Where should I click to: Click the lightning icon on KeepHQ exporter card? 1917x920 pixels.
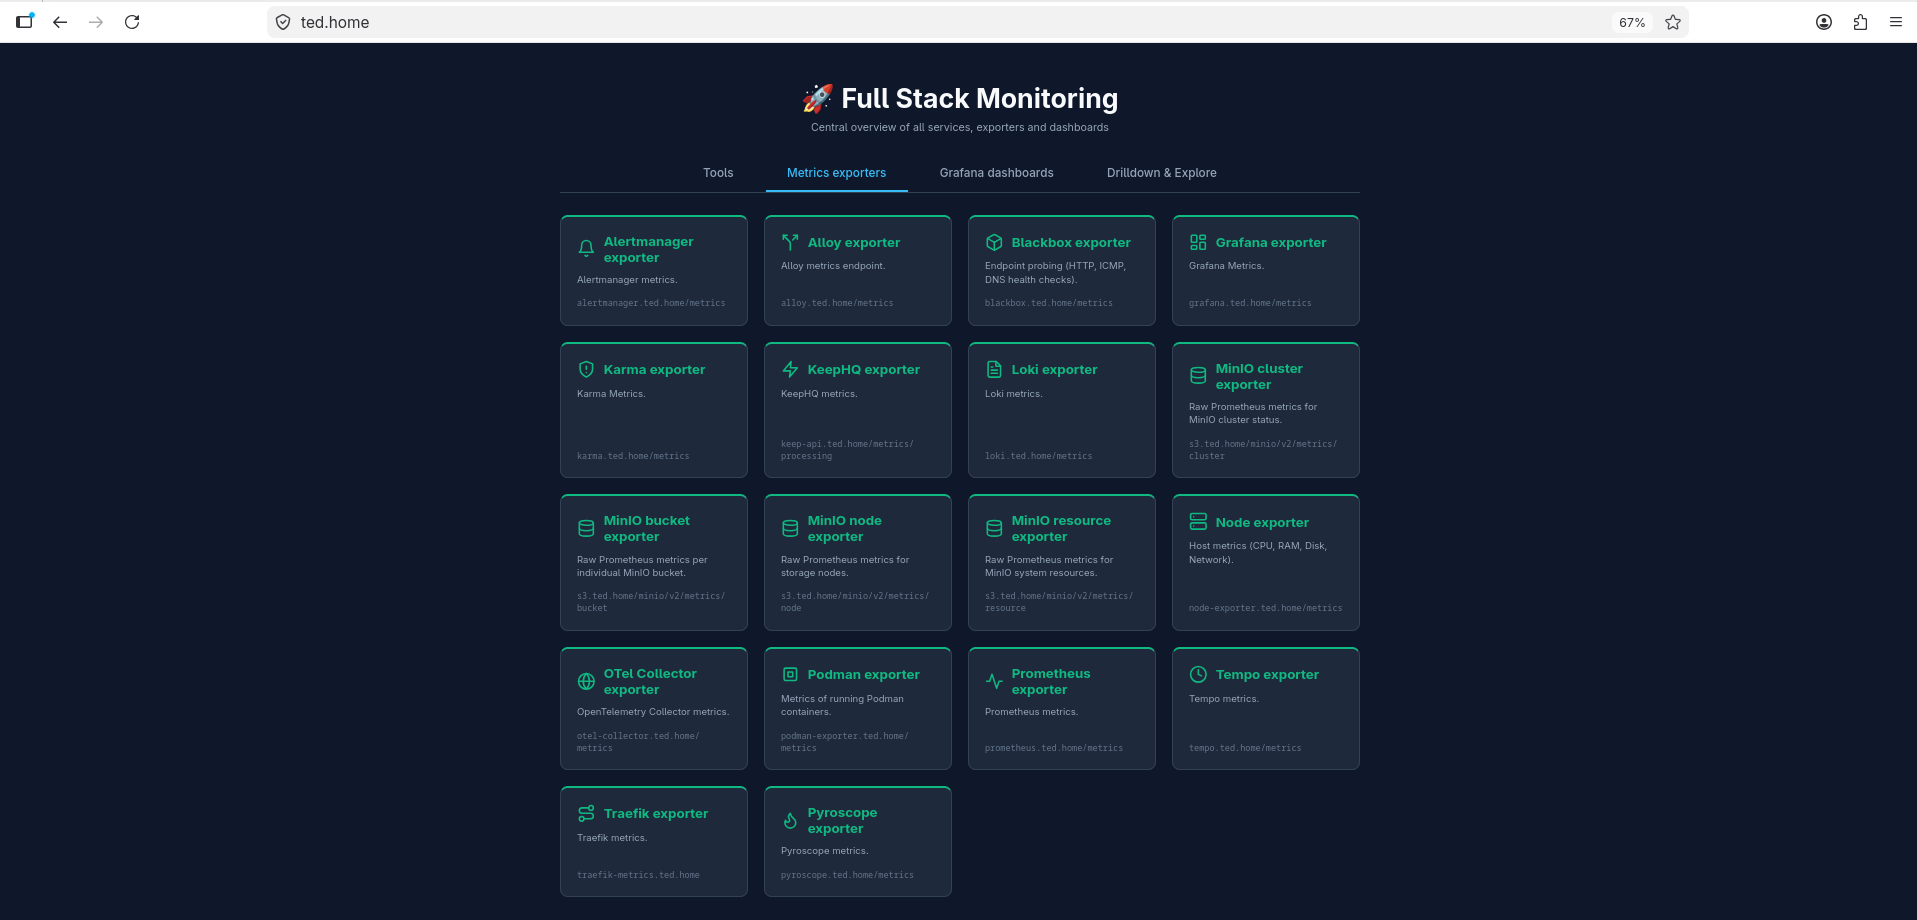coord(790,369)
